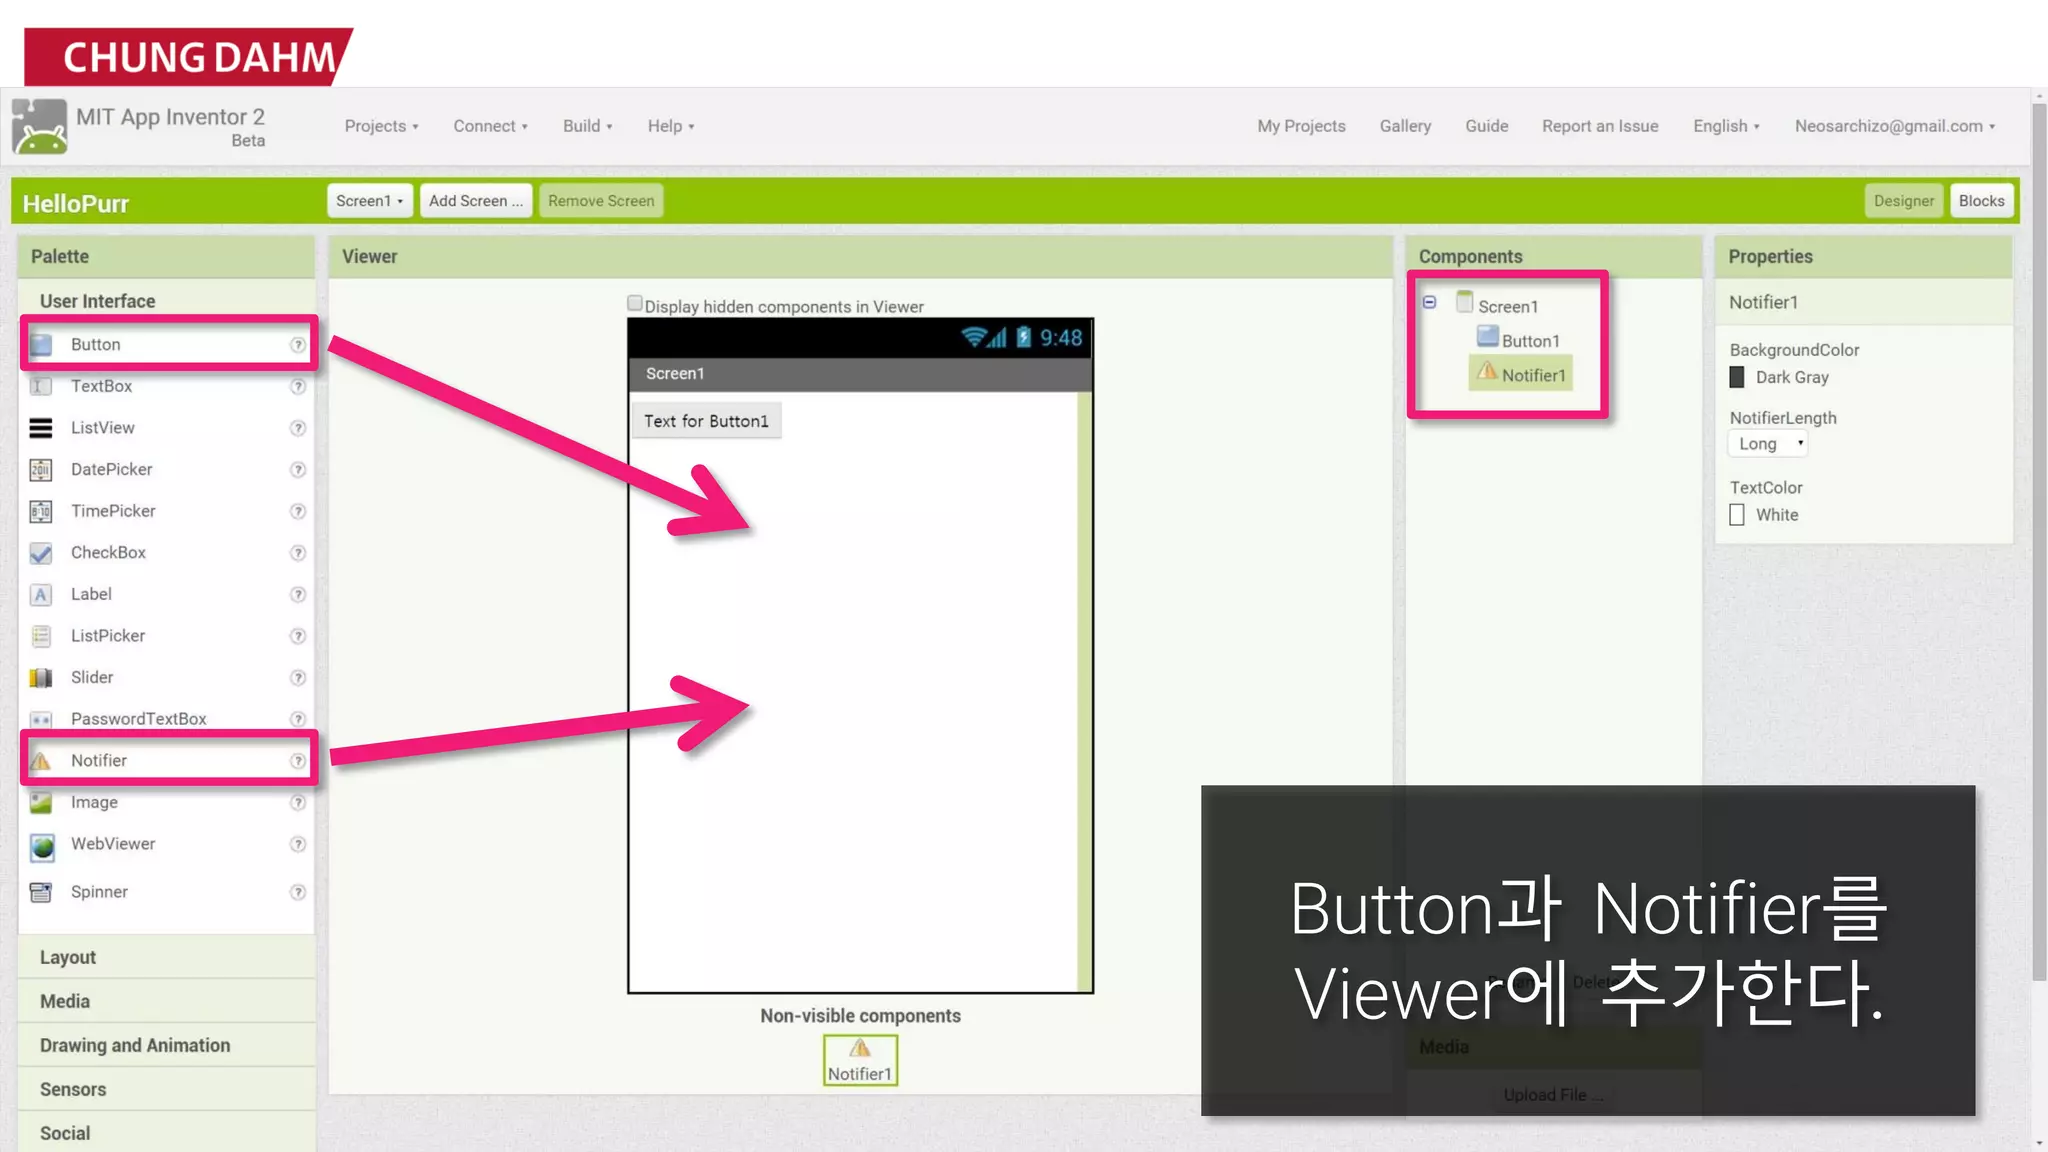Viewport: 2048px width, 1152px height.
Task: Expand the Social palette section
Action: (x=166, y=1133)
